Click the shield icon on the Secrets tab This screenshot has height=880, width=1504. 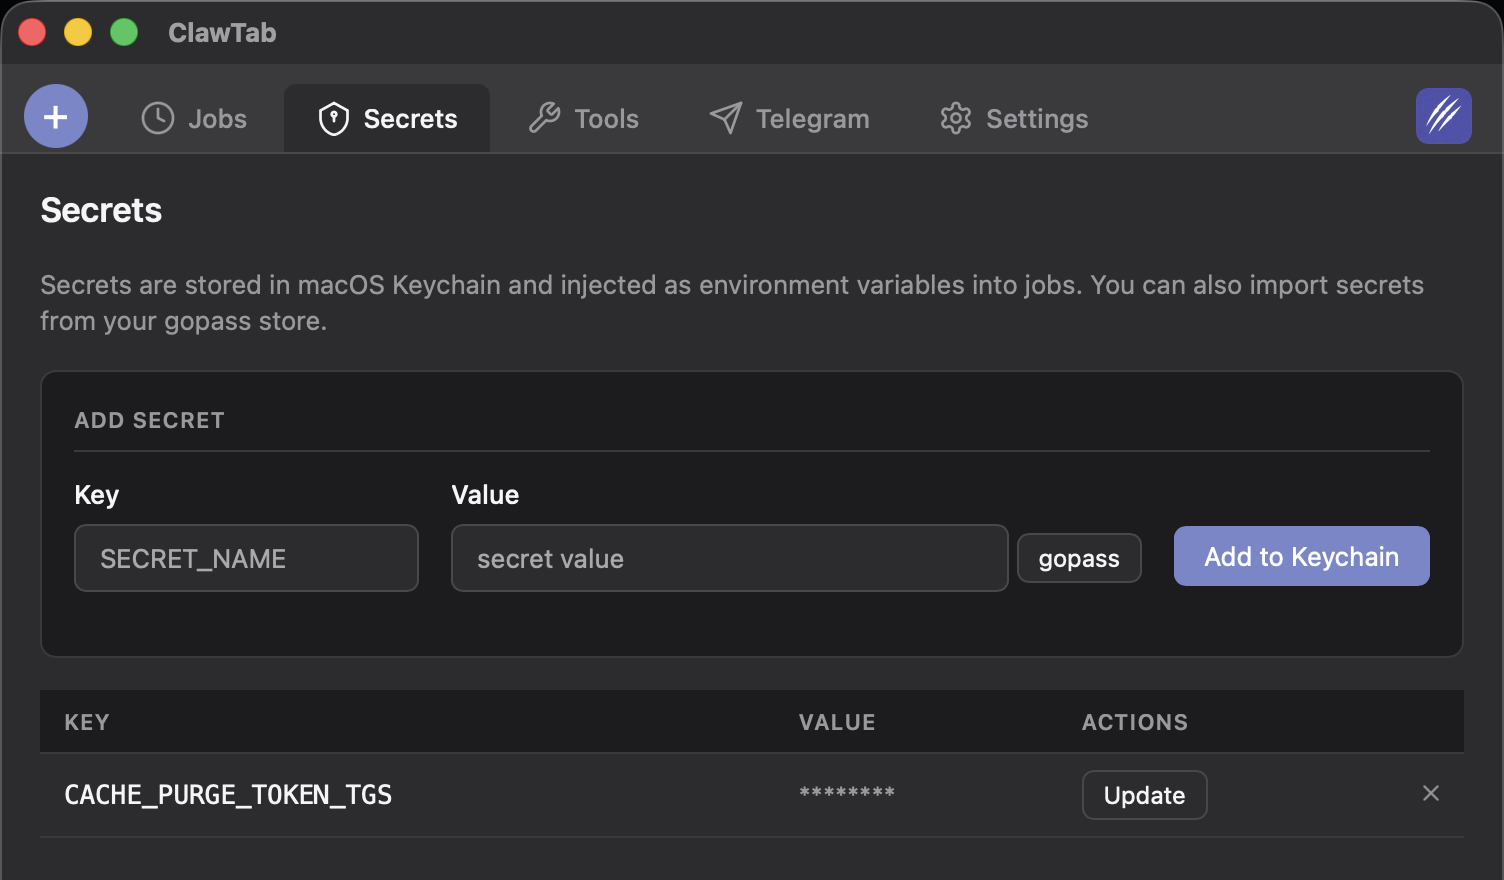pos(334,118)
